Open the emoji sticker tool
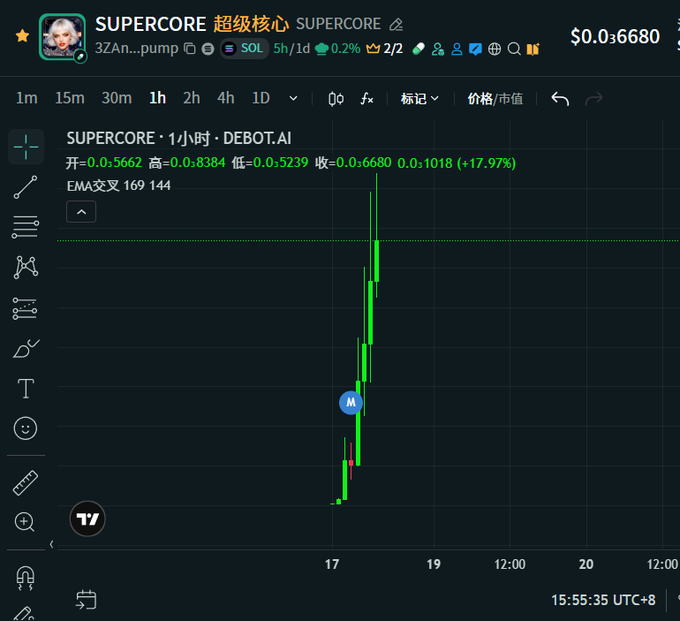The width and height of the screenshot is (680, 621). click(26, 428)
